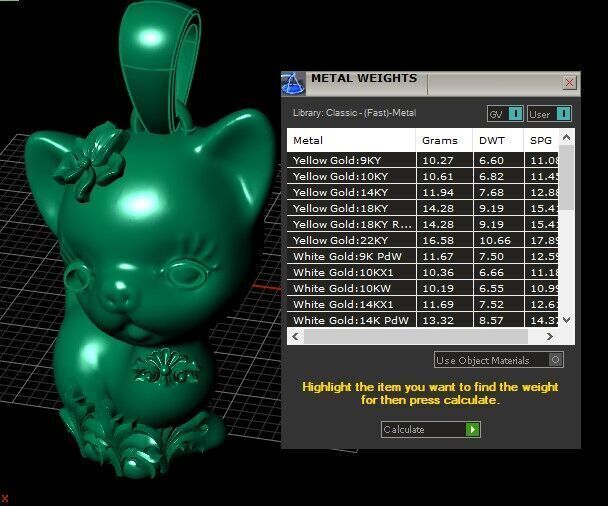Image resolution: width=608 pixels, height=506 pixels.
Task: Toggle the User library switch
Action: click(x=549, y=114)
